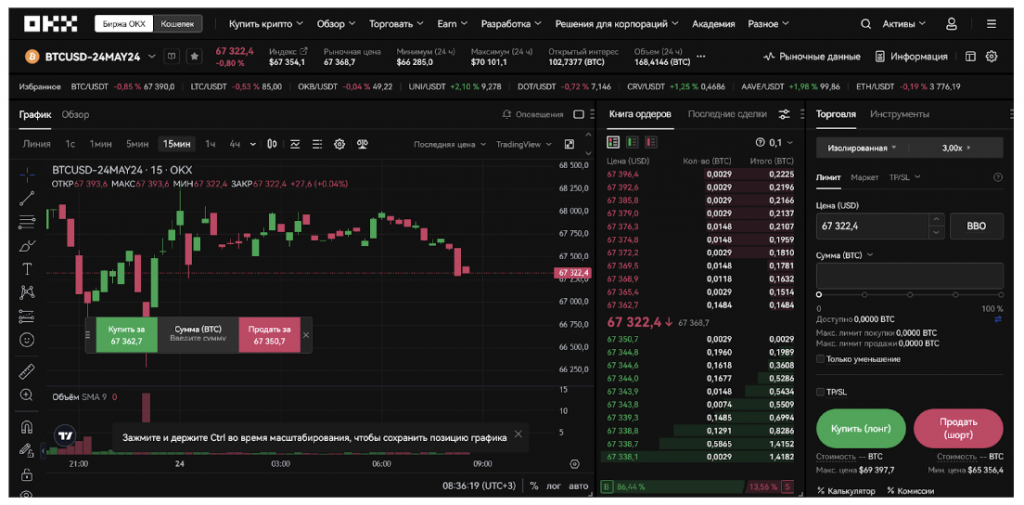The width and height of the screenshot is (1024, 505).
Task: Select the trend line drawing tool
Action: pyautogui.click(x=27, y=198)
